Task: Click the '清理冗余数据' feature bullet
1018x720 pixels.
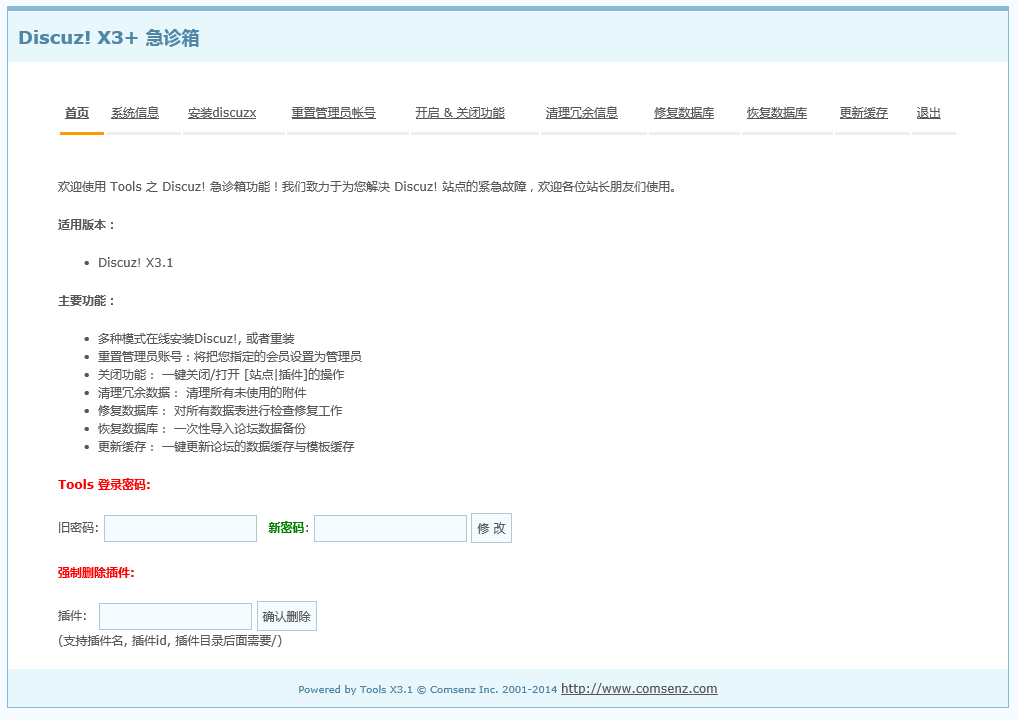Action: 202,393
